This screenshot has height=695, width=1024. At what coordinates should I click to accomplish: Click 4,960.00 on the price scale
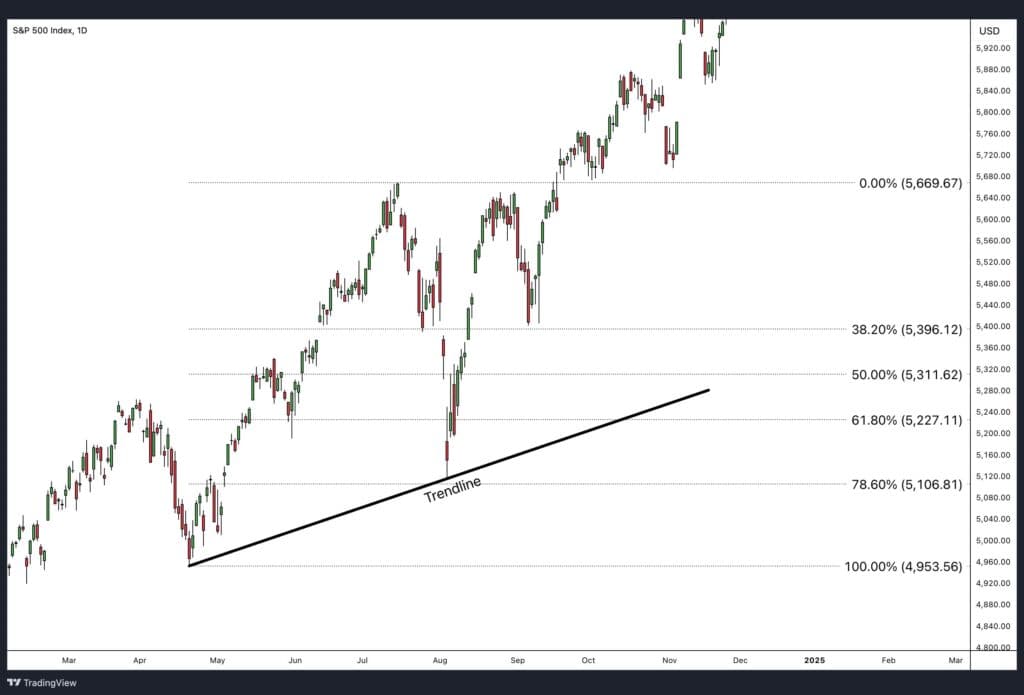pos(993,562)
